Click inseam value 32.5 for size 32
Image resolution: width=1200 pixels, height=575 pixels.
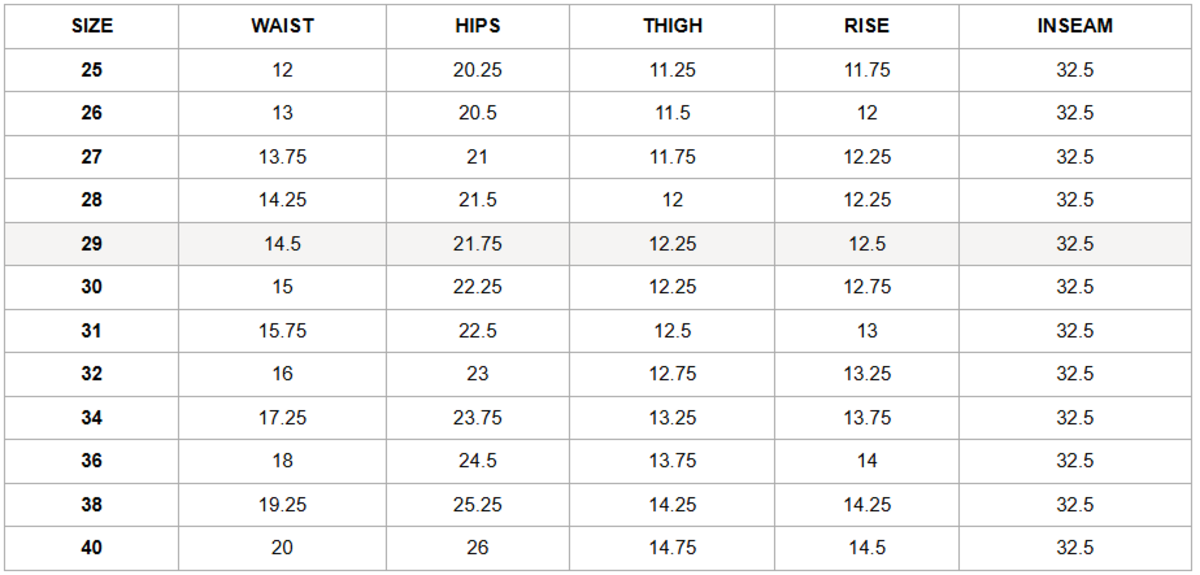(1074, 374)
